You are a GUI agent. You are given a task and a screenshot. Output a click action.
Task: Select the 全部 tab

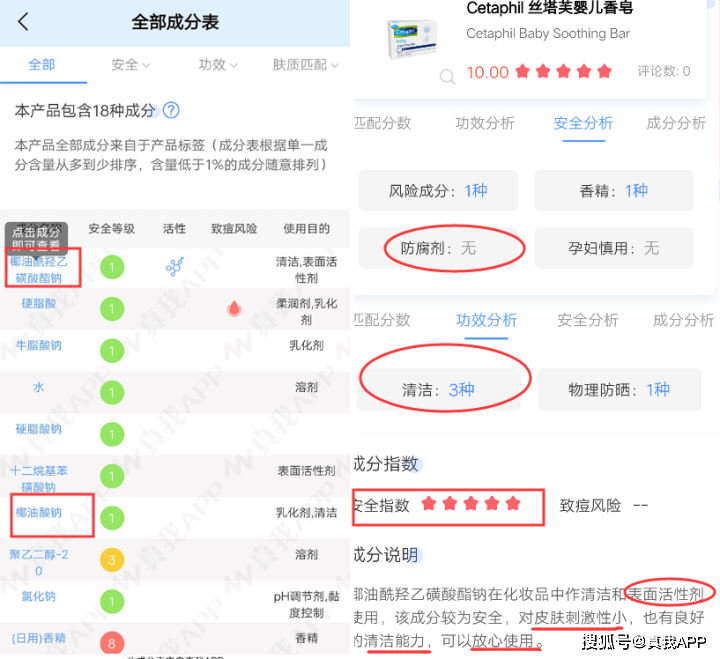(42, 65)
